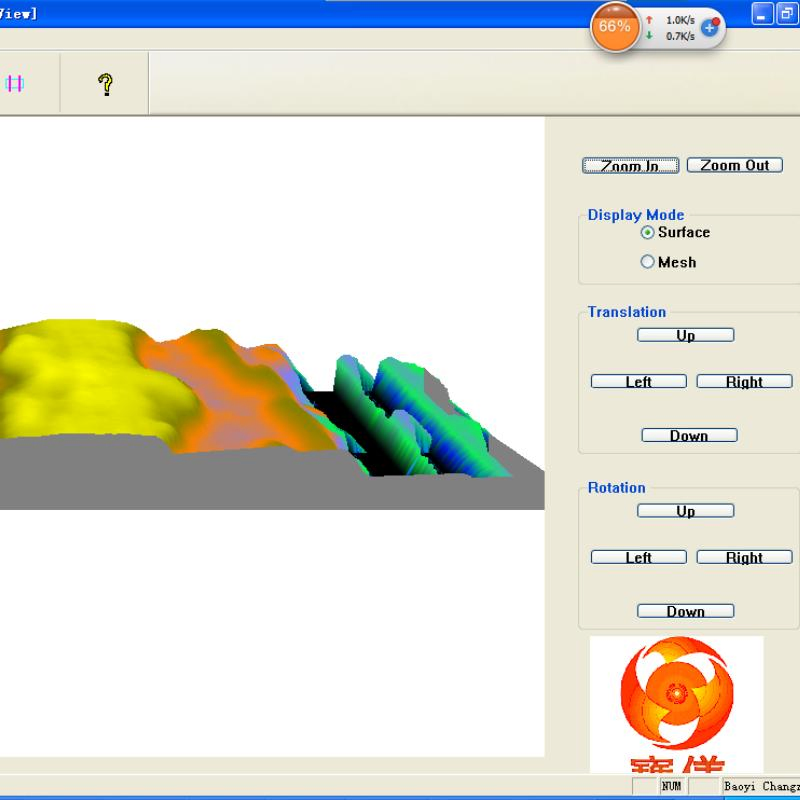
Task: Minimize the application window
Action: tap(762, 14)
